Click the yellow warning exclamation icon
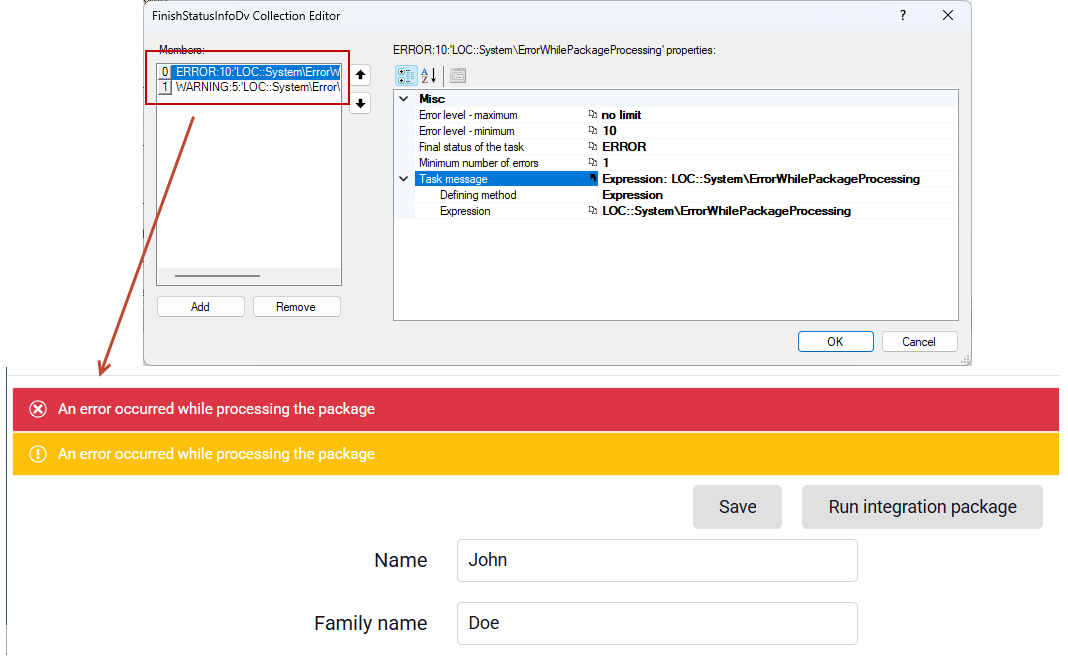Screen dimensions: 1068x661 pos(38,454)
